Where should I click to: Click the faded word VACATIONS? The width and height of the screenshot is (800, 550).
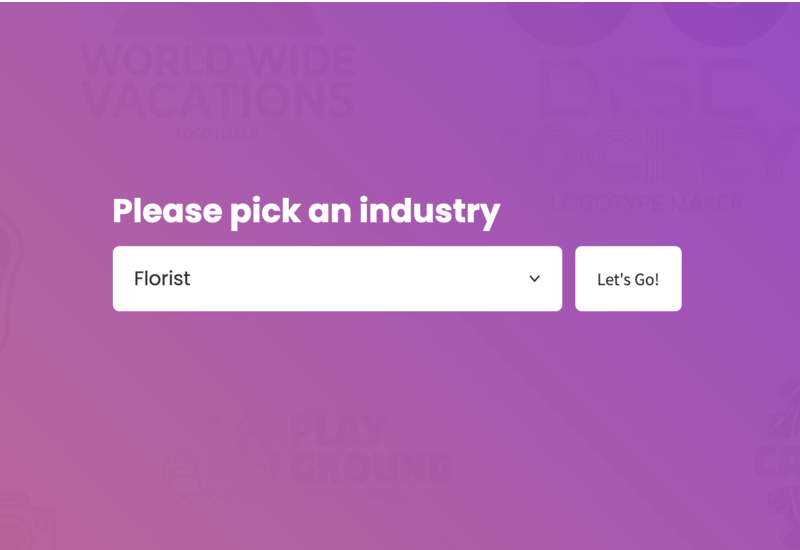tap(218, 99)
